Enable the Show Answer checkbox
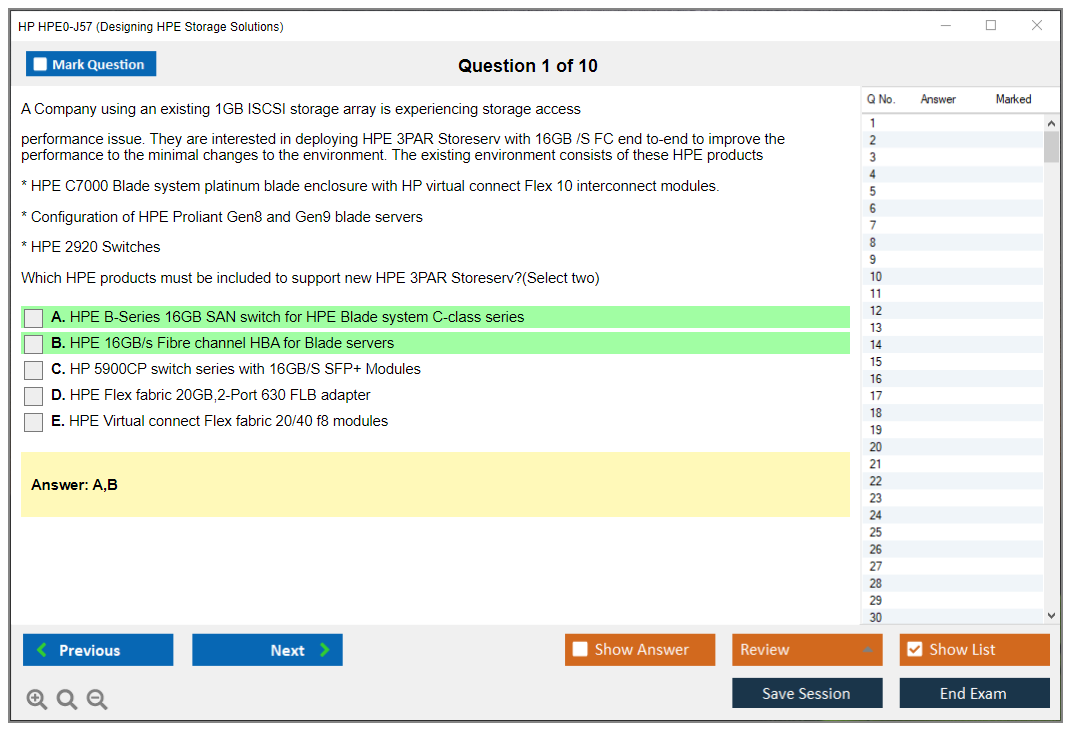This screenshot has height=735, width=1075. [580, 650]
